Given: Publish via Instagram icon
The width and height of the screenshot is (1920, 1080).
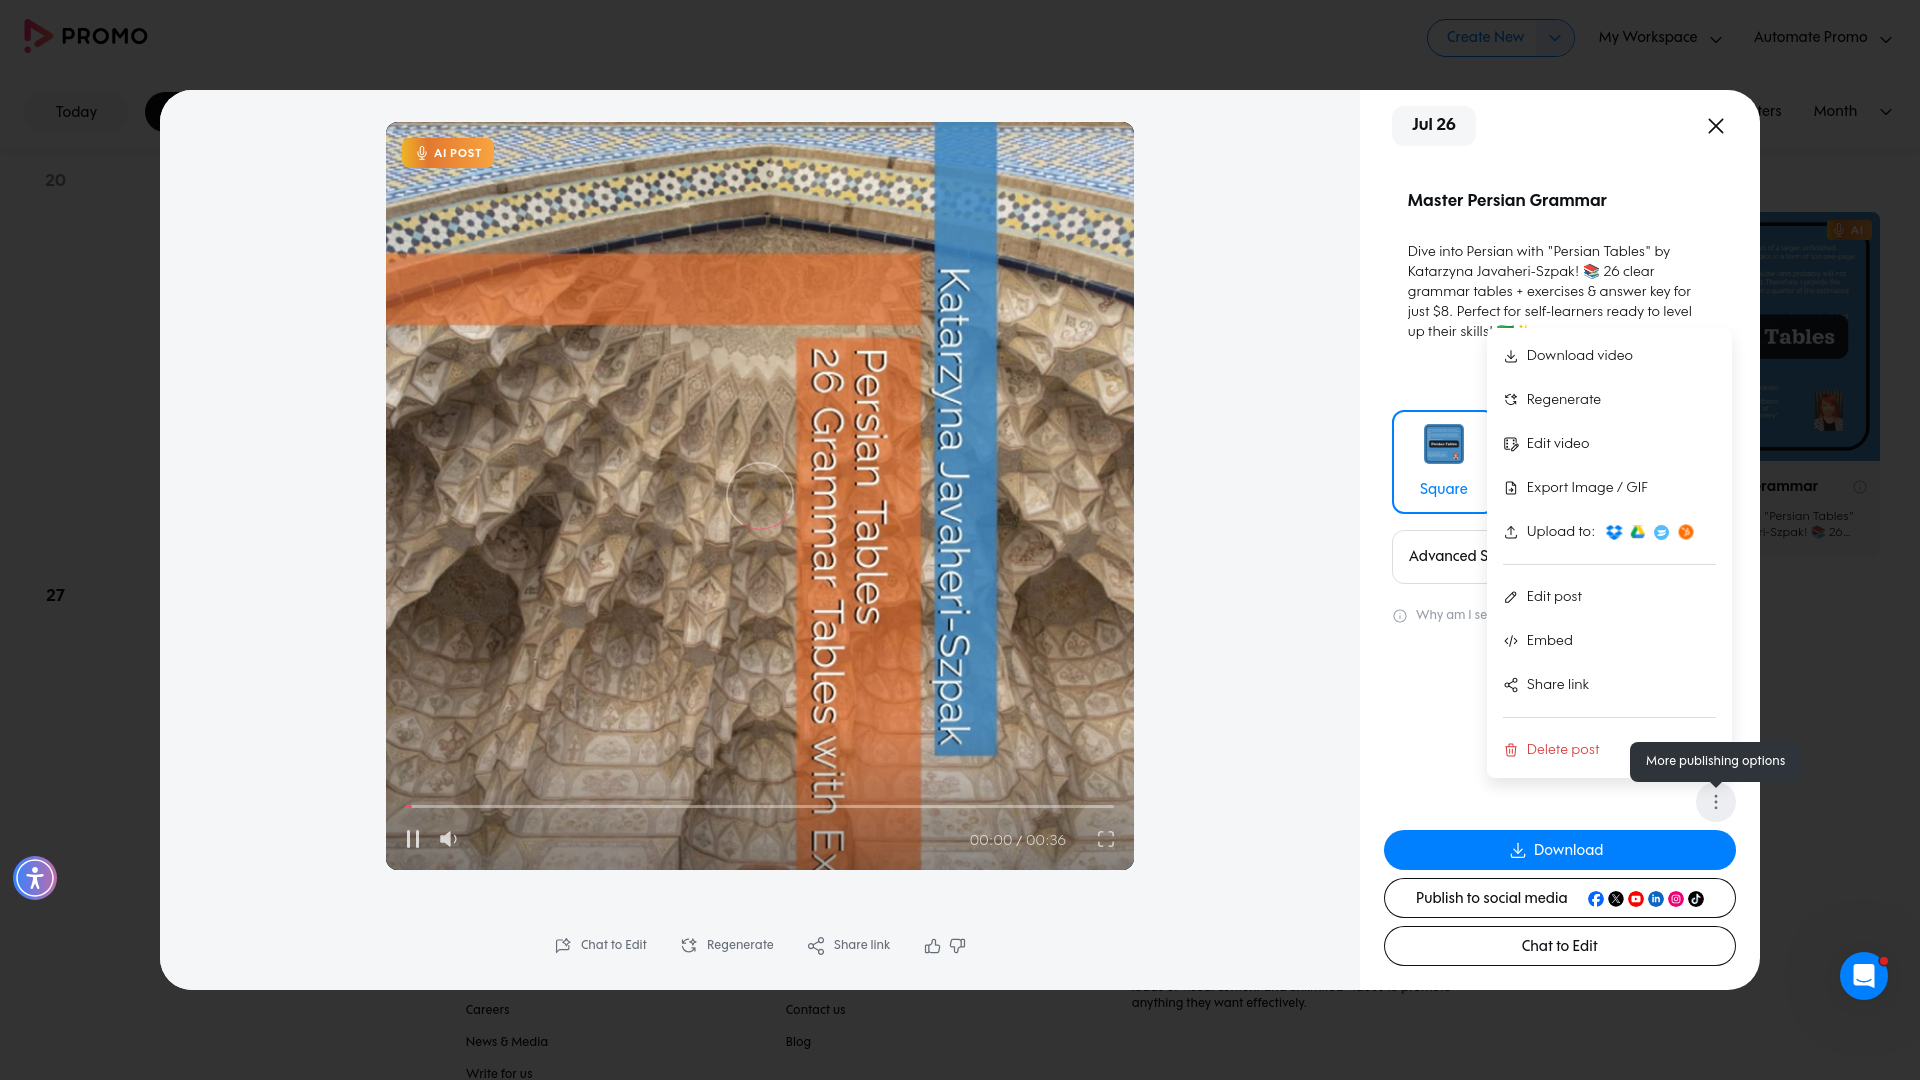Looking at the screenshot, I should click(x=1676, y=899).
